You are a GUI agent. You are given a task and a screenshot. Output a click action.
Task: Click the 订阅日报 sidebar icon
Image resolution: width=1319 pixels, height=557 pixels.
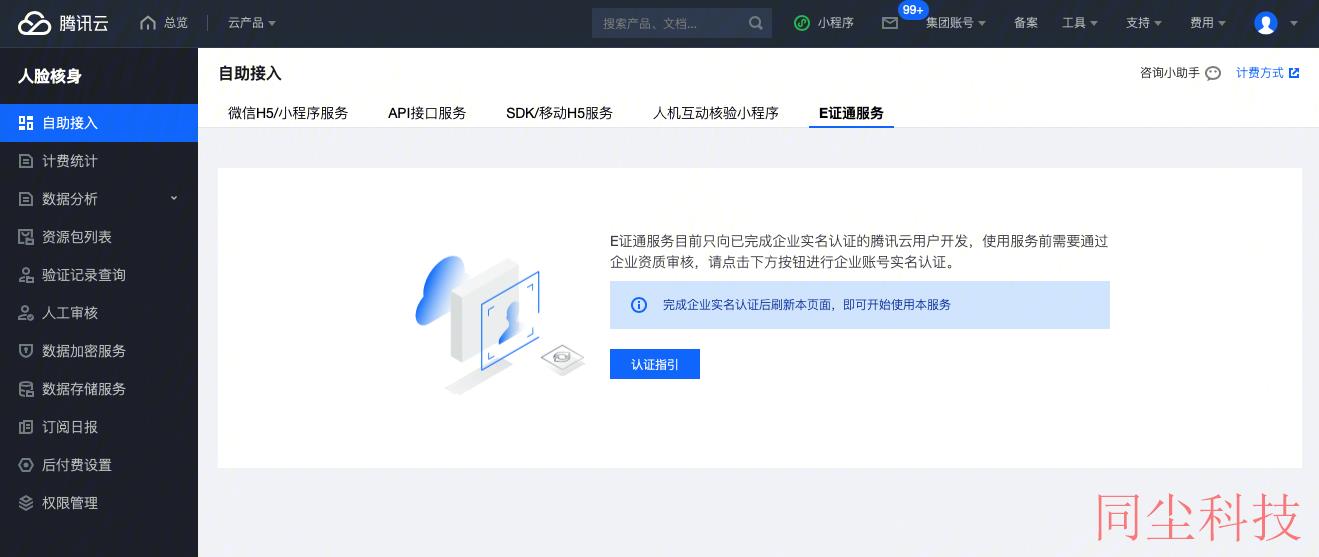pyautogui.click(x=26, y=427)
